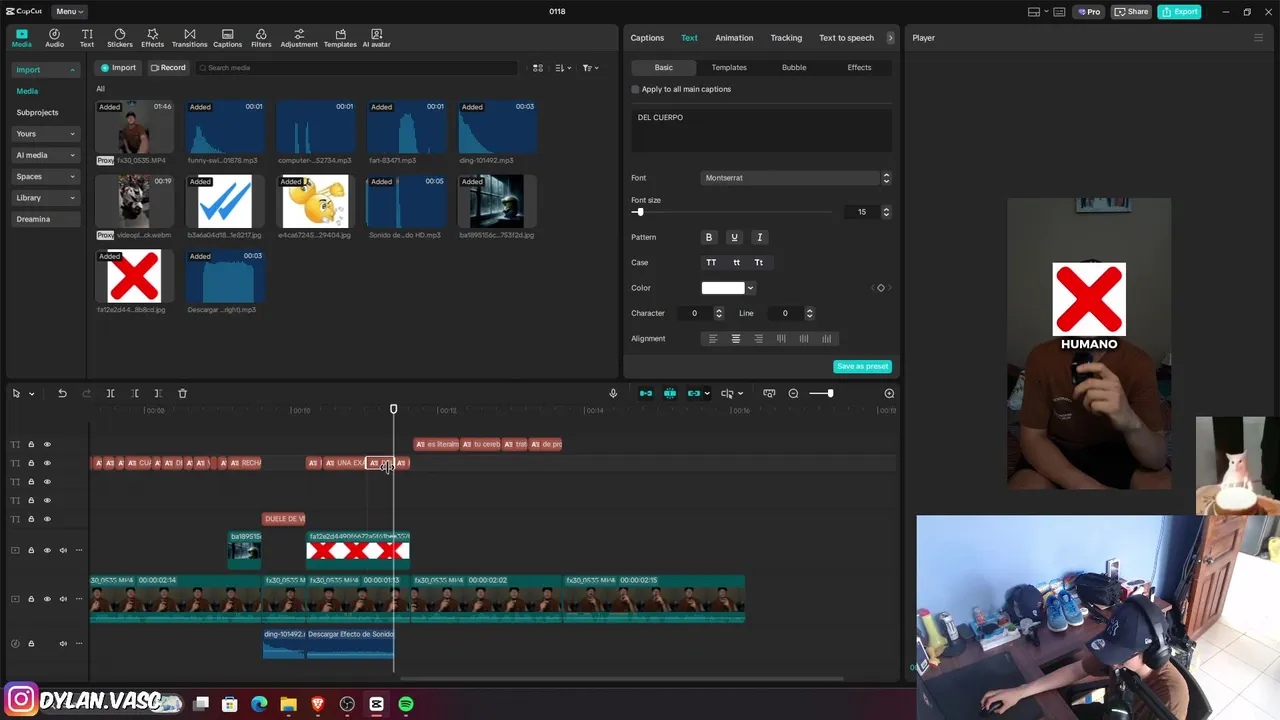Check Apply to all main captions
The height and width of the screenshot is (720, 1280).
point(635,89)
